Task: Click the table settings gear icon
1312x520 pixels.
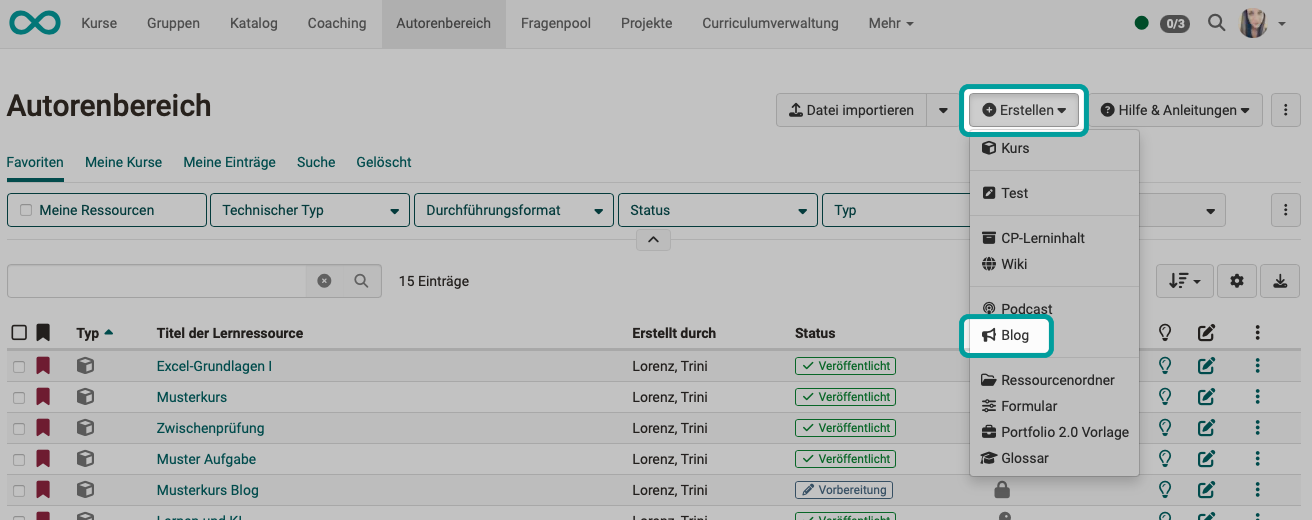Action: (1237, 281)
